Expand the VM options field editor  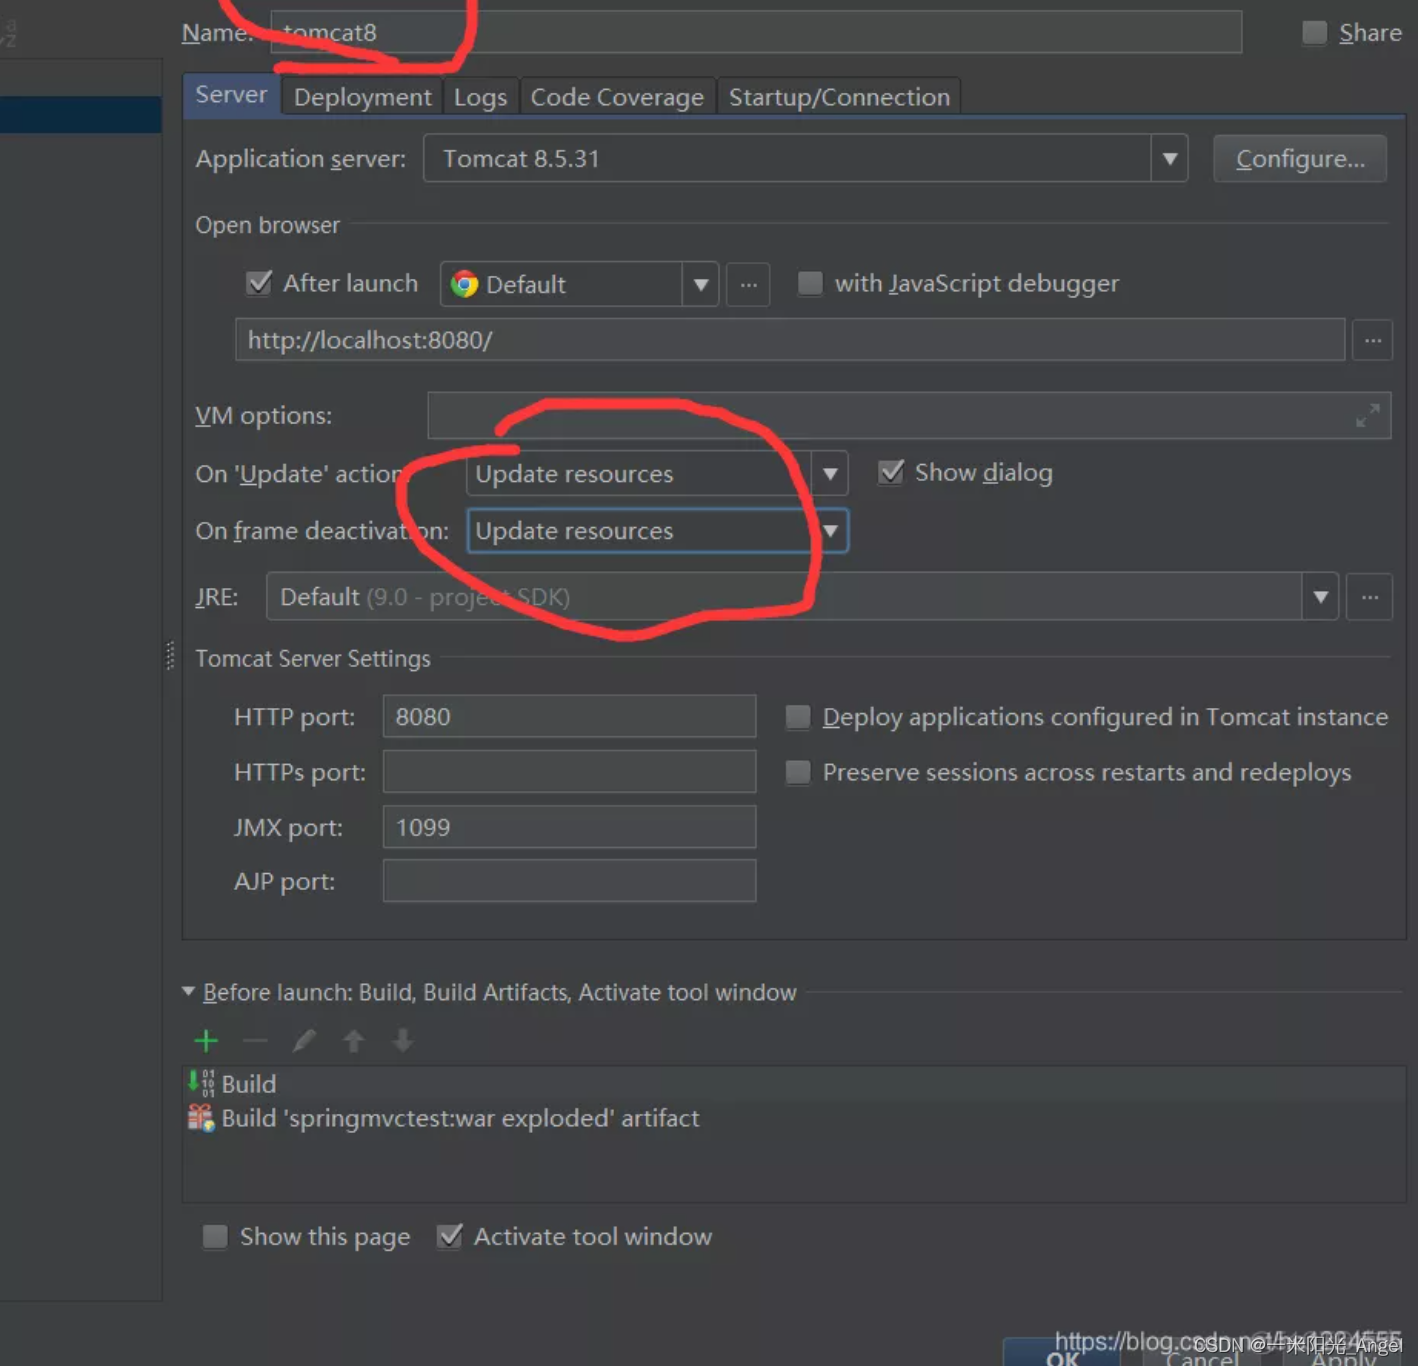pos(1367,415)
